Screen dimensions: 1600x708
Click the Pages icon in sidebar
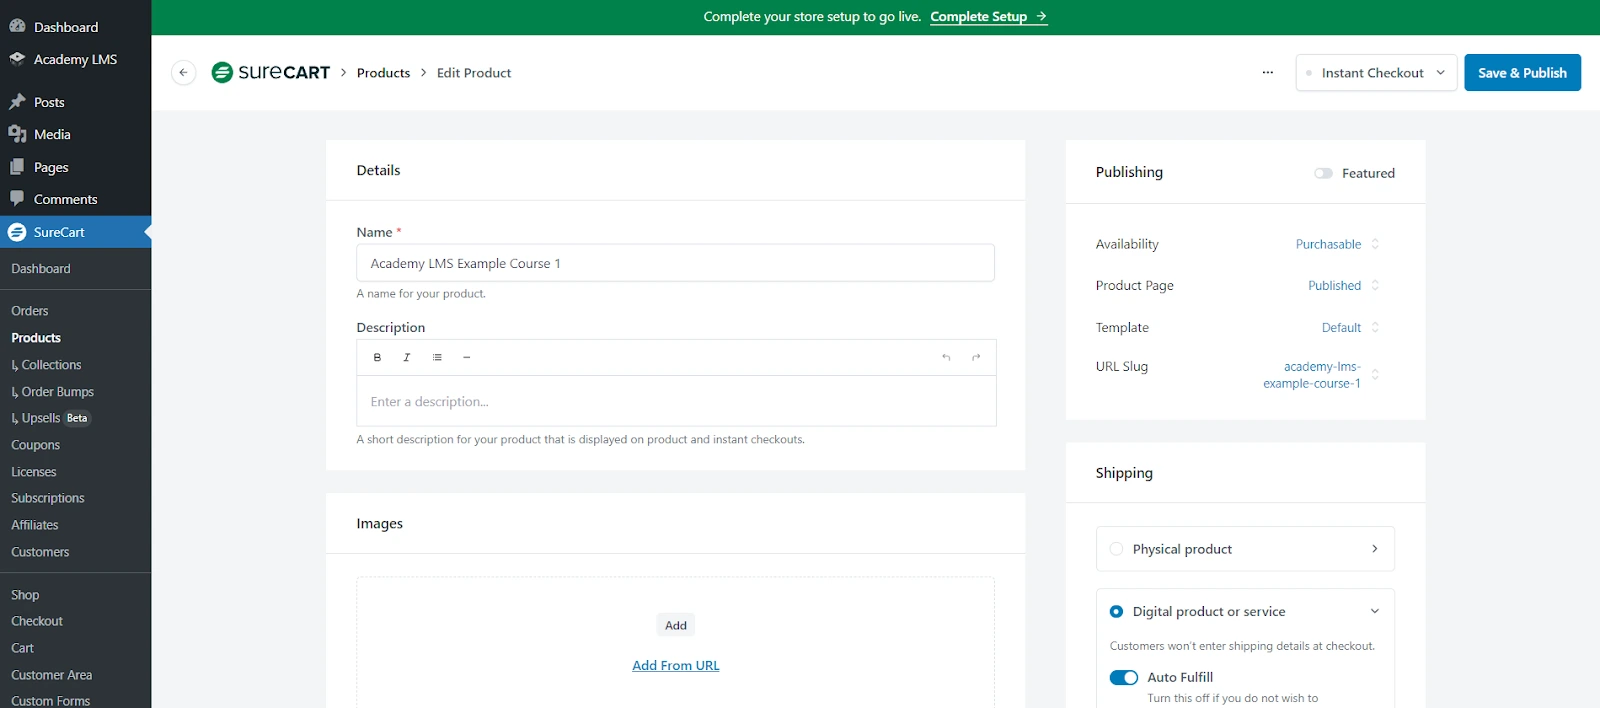(17, 167)
